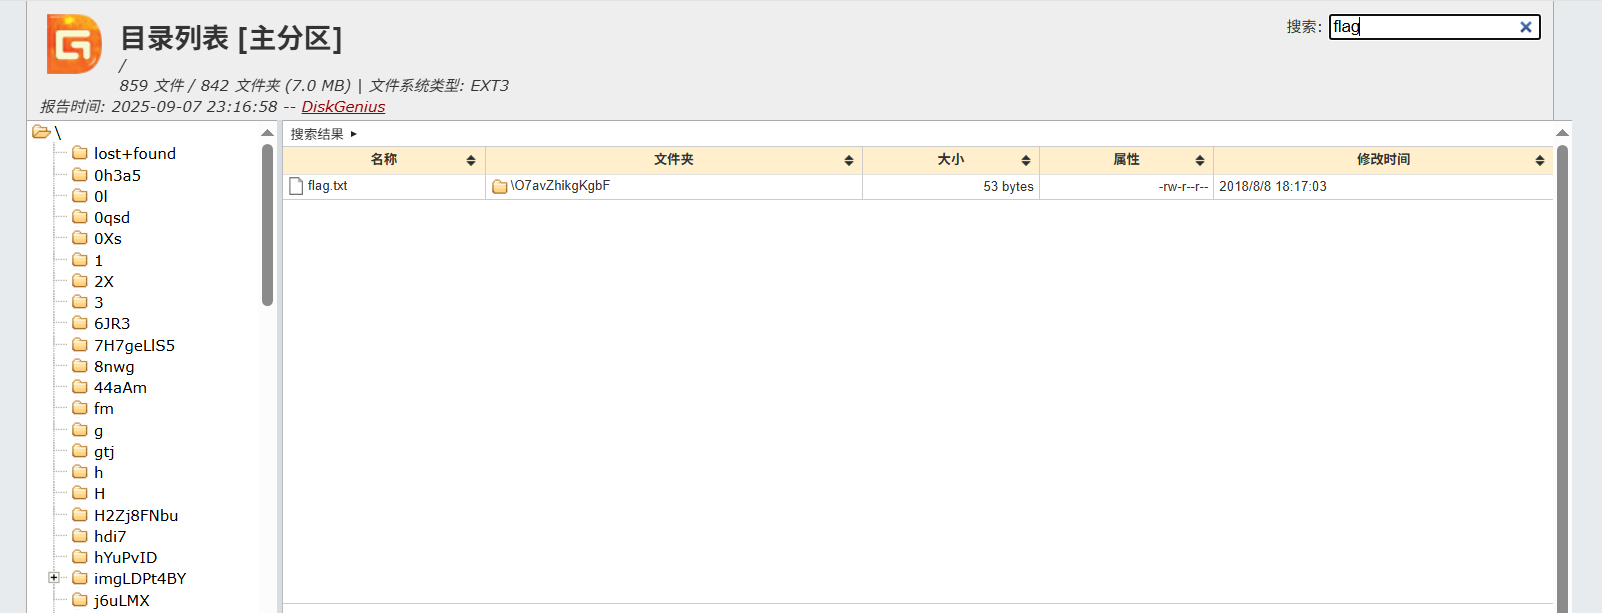Click sort arrows in 修改时间 column

[x=1540, y=160]
